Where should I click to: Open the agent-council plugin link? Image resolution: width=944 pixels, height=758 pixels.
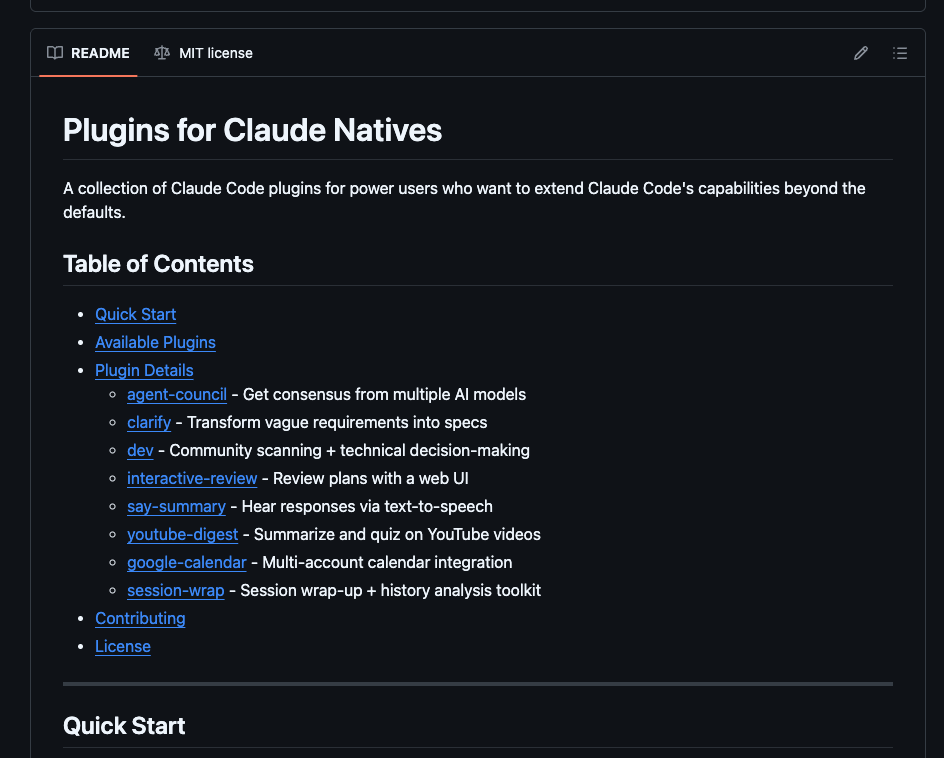tap(176, 394)
